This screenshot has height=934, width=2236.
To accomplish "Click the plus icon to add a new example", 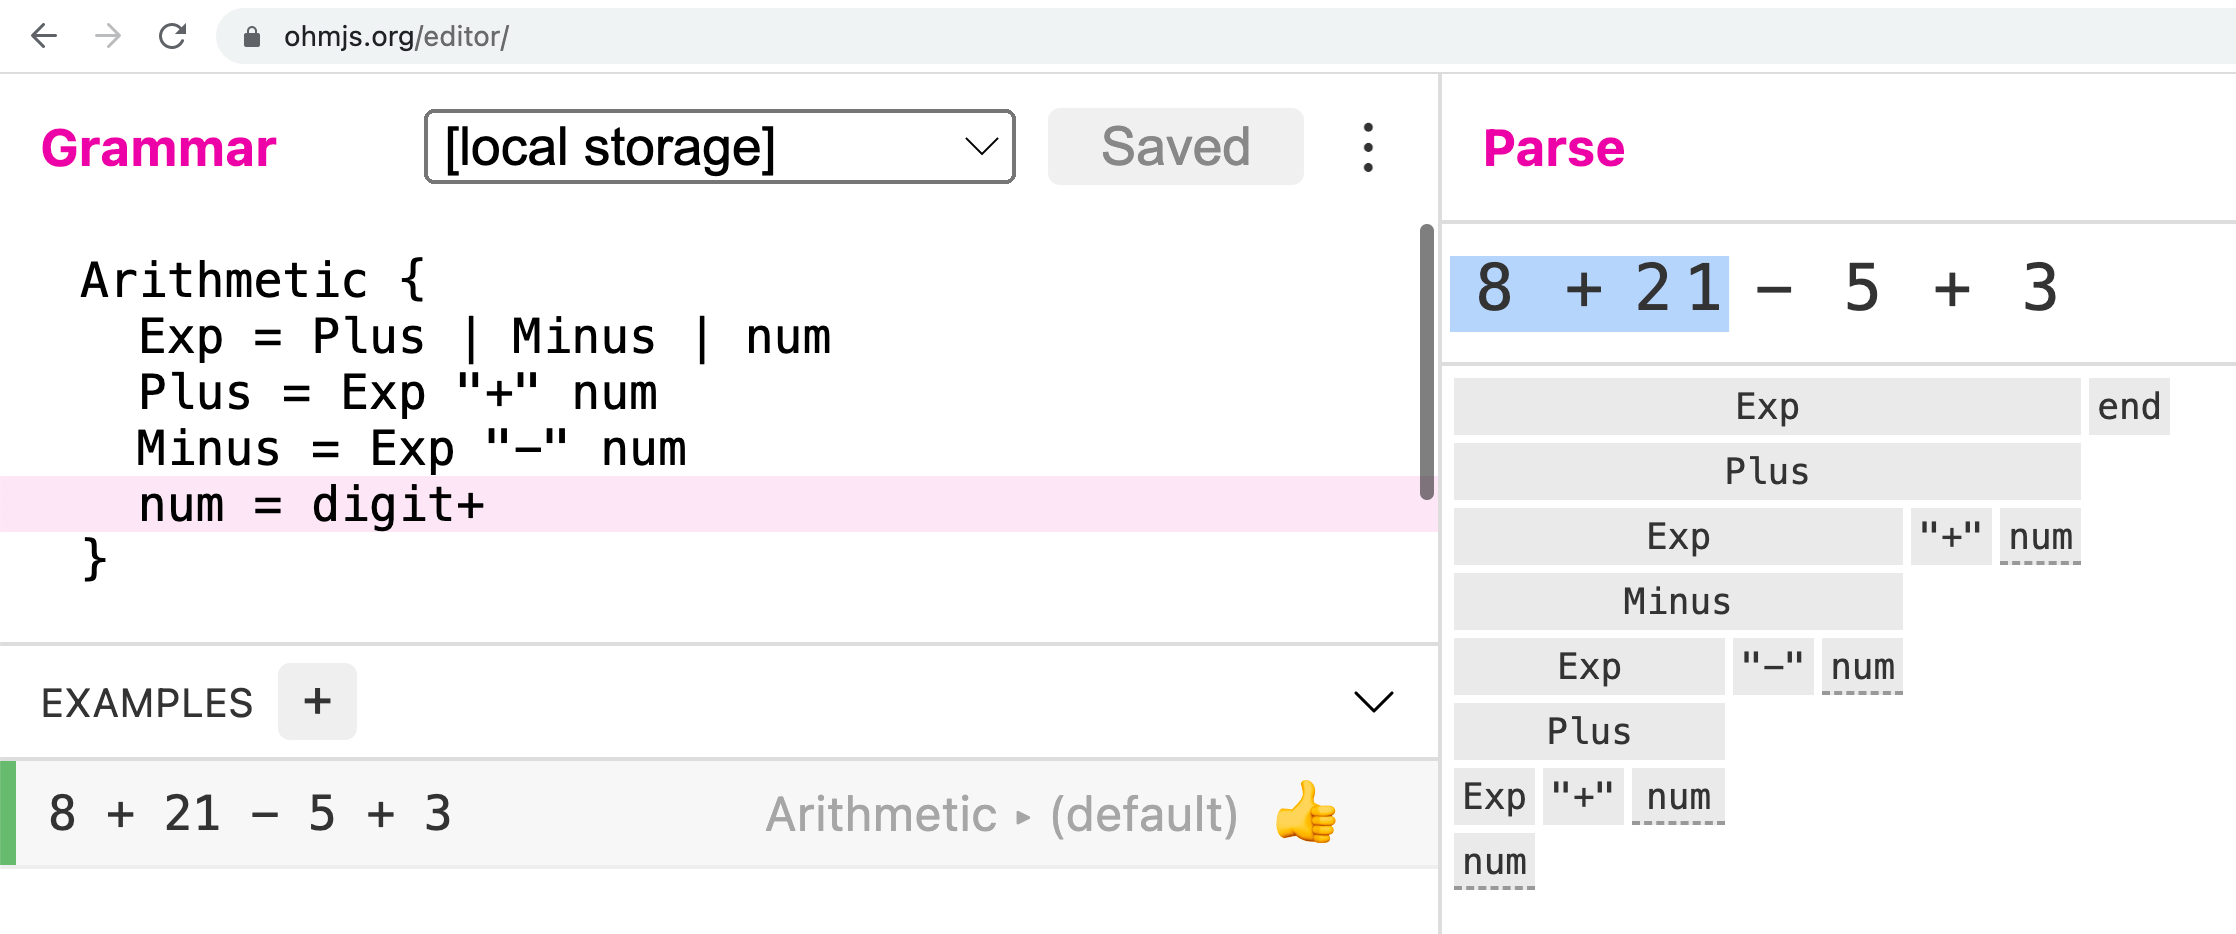I will coord(317,701).
